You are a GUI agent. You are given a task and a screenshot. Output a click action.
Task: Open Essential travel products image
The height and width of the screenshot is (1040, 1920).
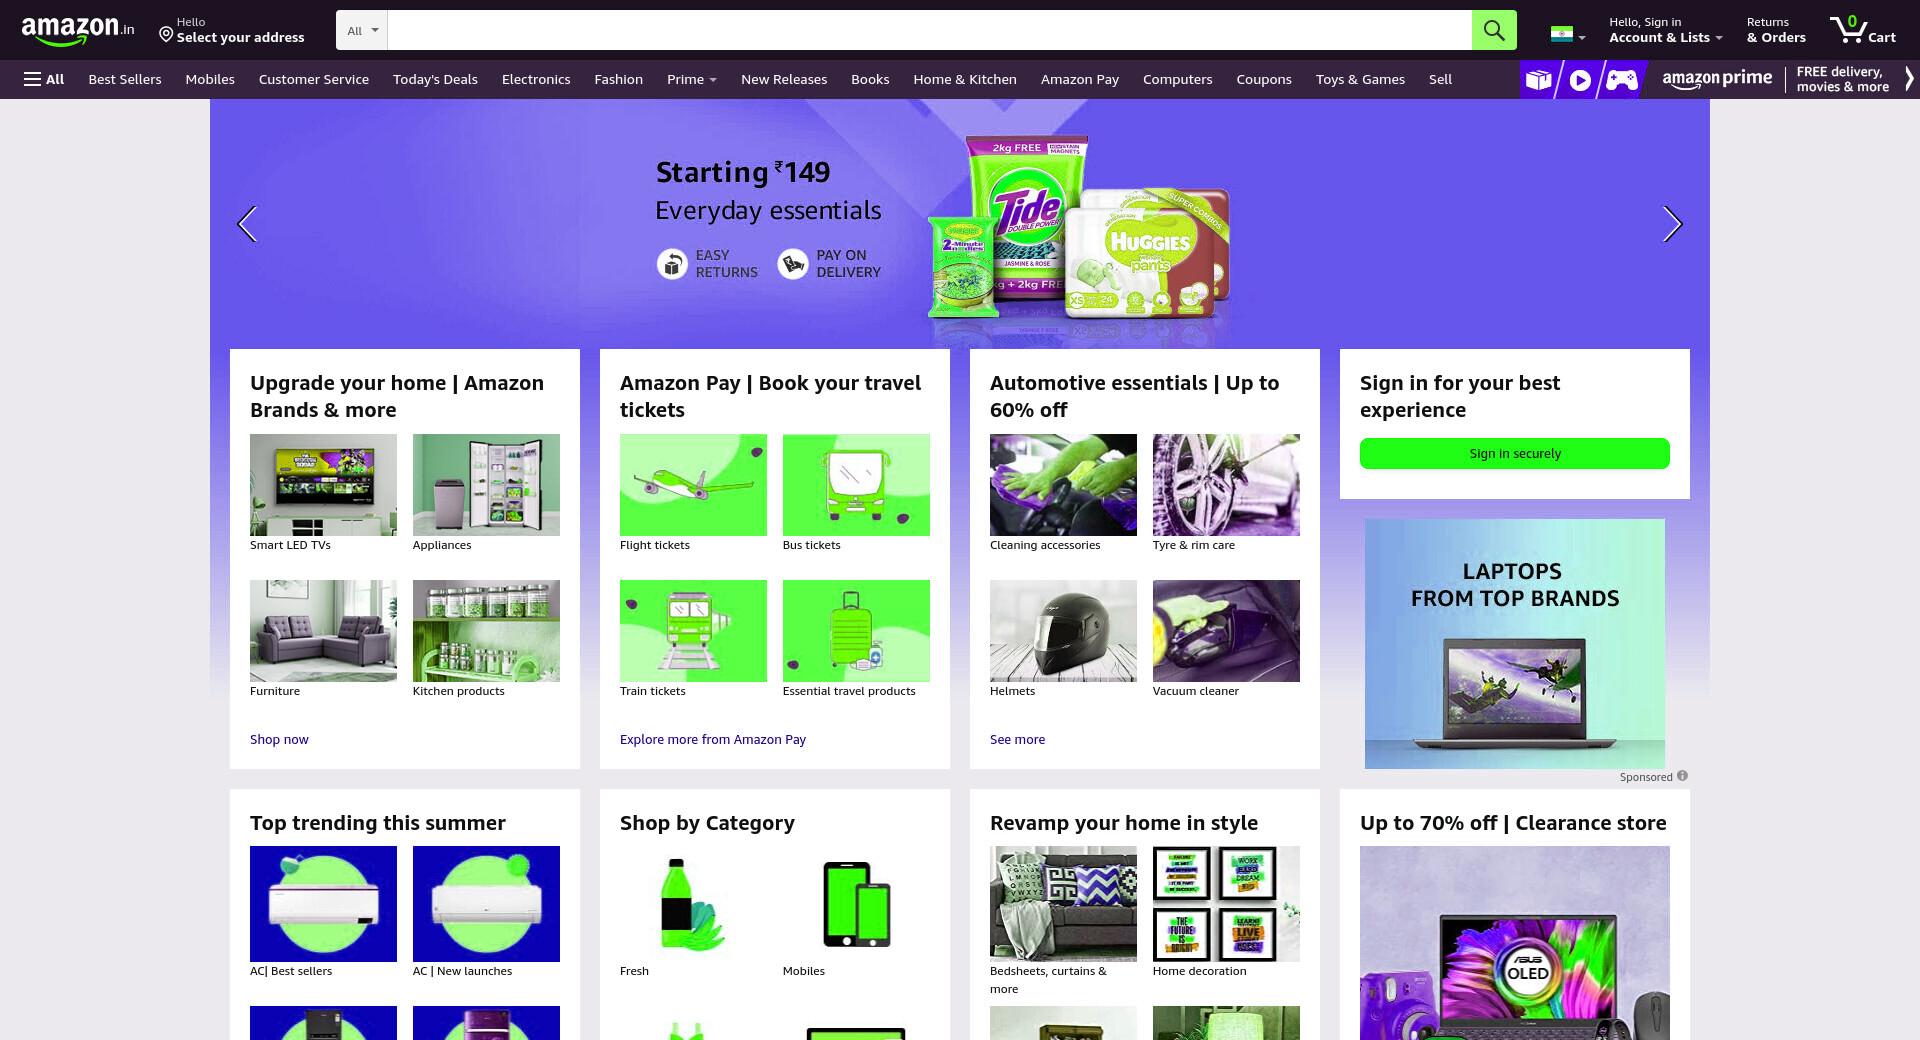pos(856,631)
